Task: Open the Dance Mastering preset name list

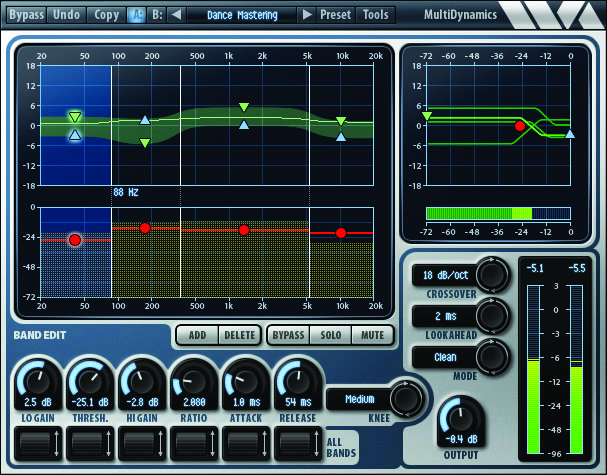Action: (x=242, y=15)
